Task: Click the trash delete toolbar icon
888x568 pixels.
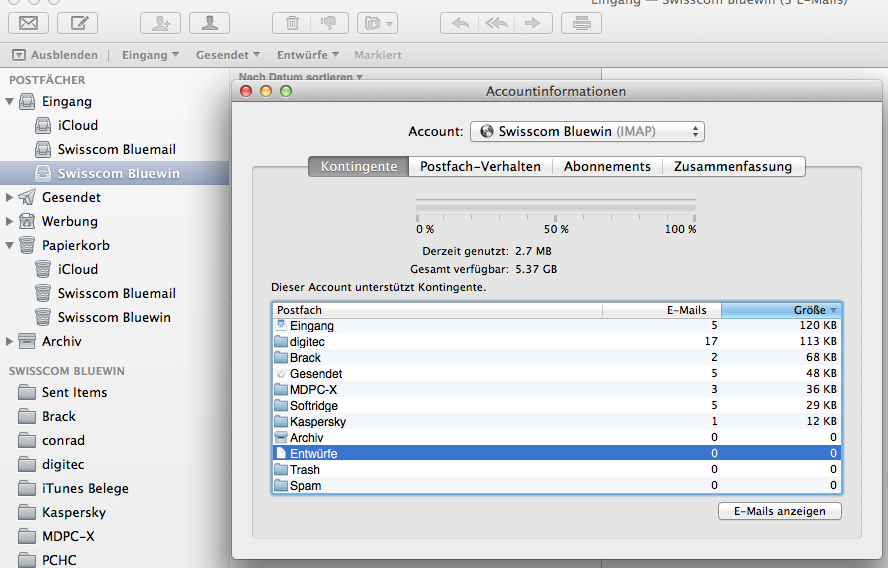Action: point(292,23)
